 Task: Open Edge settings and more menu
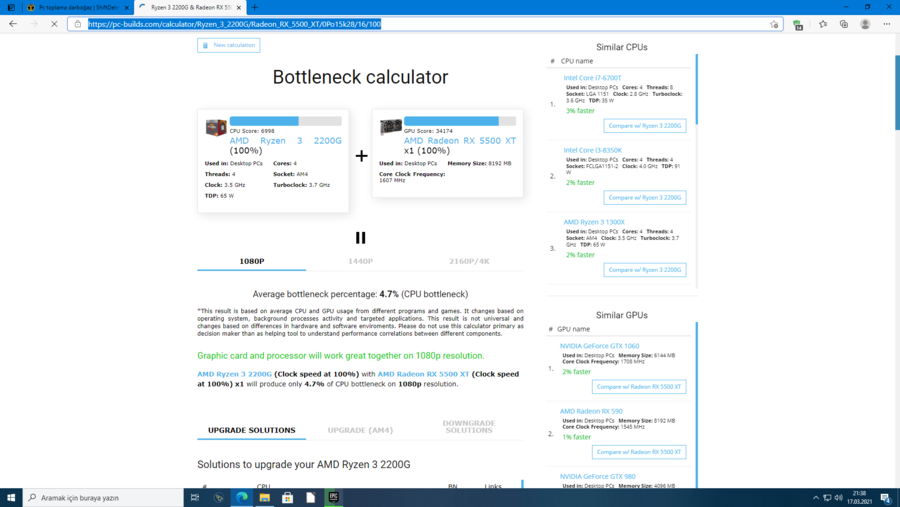point(887,24)
